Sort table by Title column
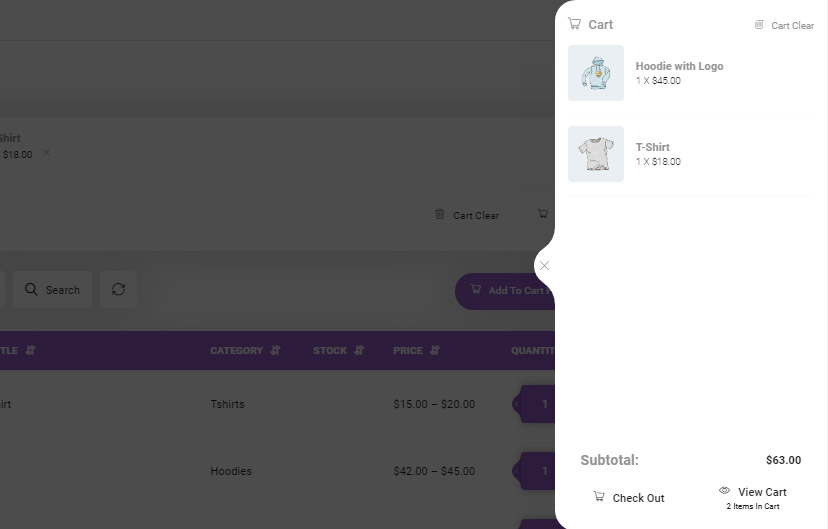Screen dimensions: 828x529 18,351
